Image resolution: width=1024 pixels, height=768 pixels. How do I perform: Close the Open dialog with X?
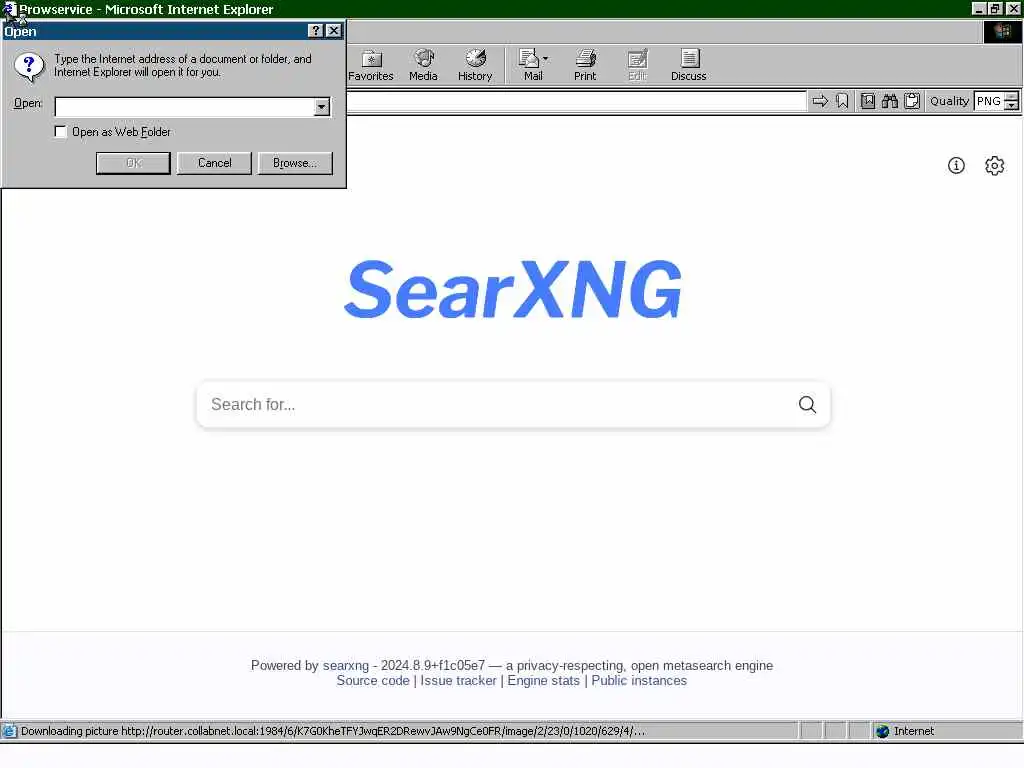(x=333, y=31)
